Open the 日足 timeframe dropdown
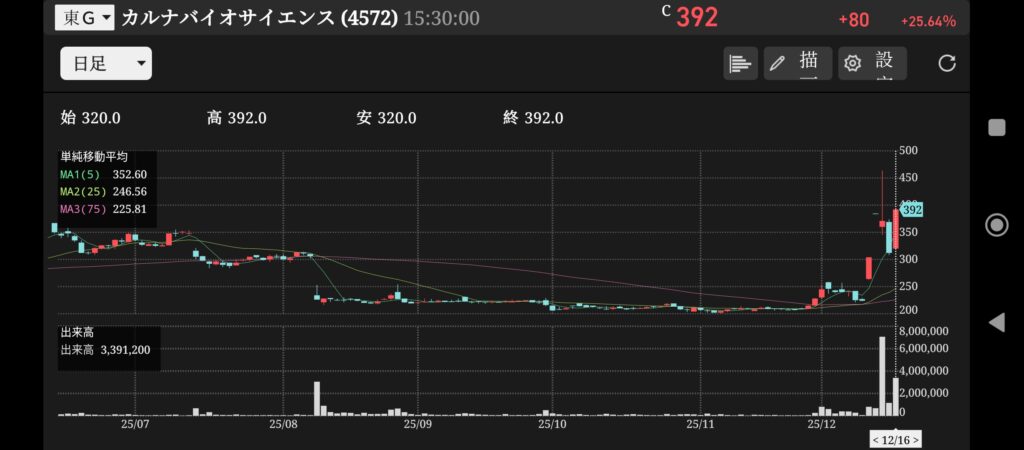The height and width of the screenshot is (450, 1024). [x=105, y=64]
